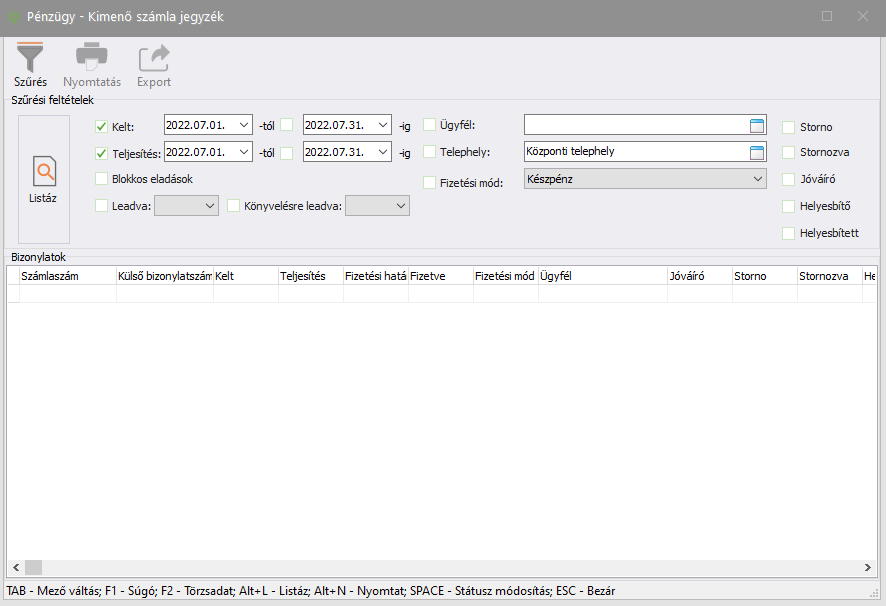
Task: Click the Ügyfél column header in grid
Action: pyautogui.click(x=602, y=276)
